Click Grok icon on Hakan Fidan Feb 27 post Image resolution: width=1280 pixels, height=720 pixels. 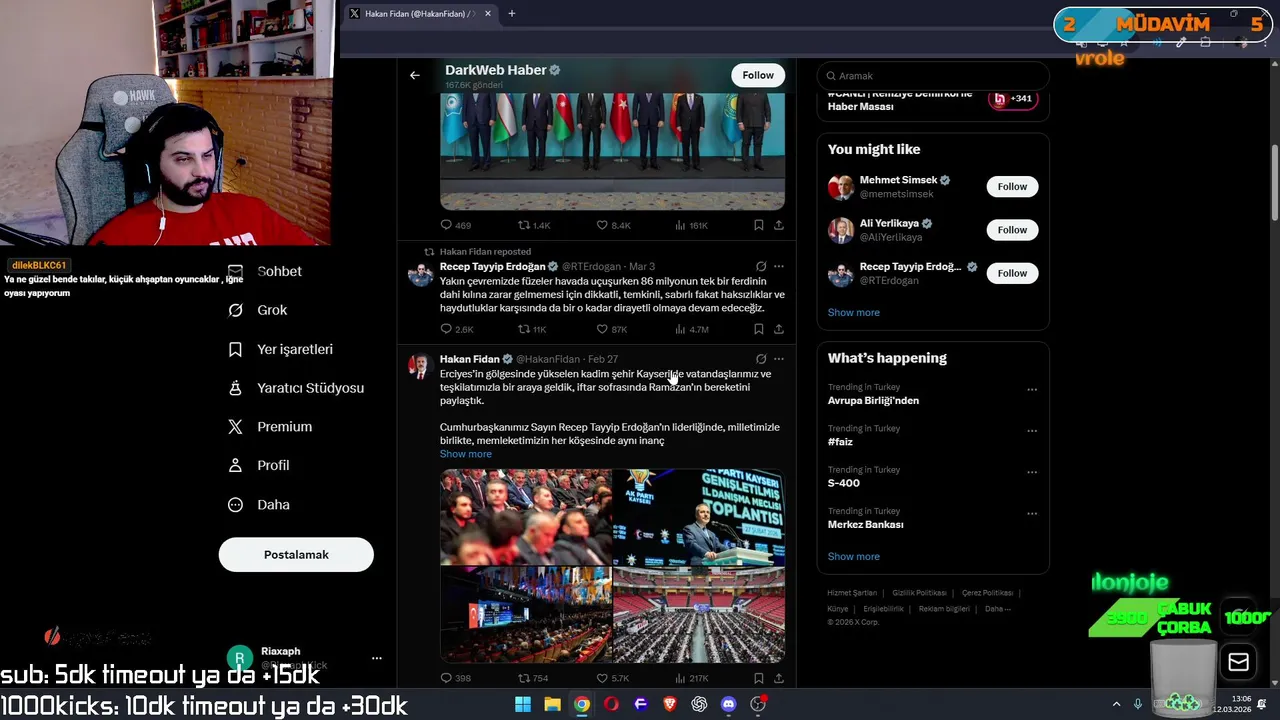point(761,359)
